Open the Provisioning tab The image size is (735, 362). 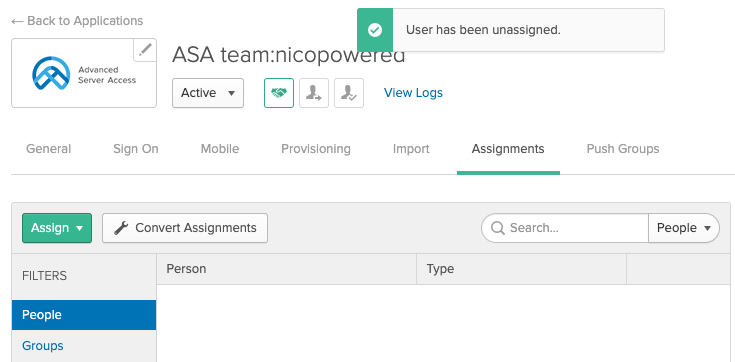[x=315, y=149]
